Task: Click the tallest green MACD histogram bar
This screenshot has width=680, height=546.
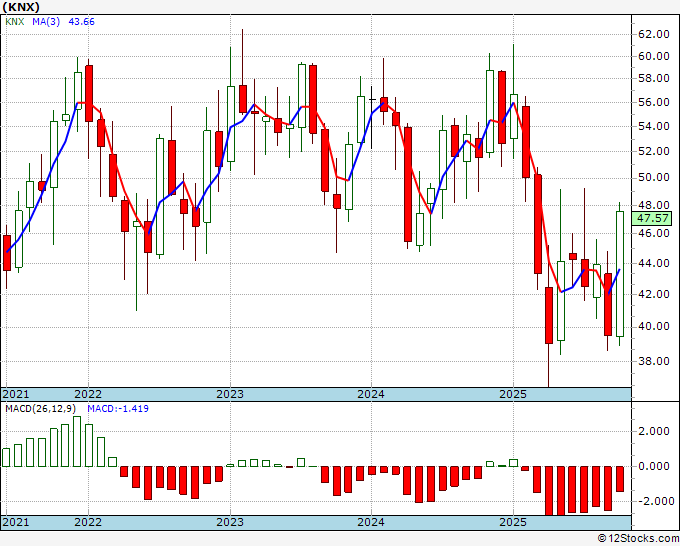Action: tap(77, 441)
